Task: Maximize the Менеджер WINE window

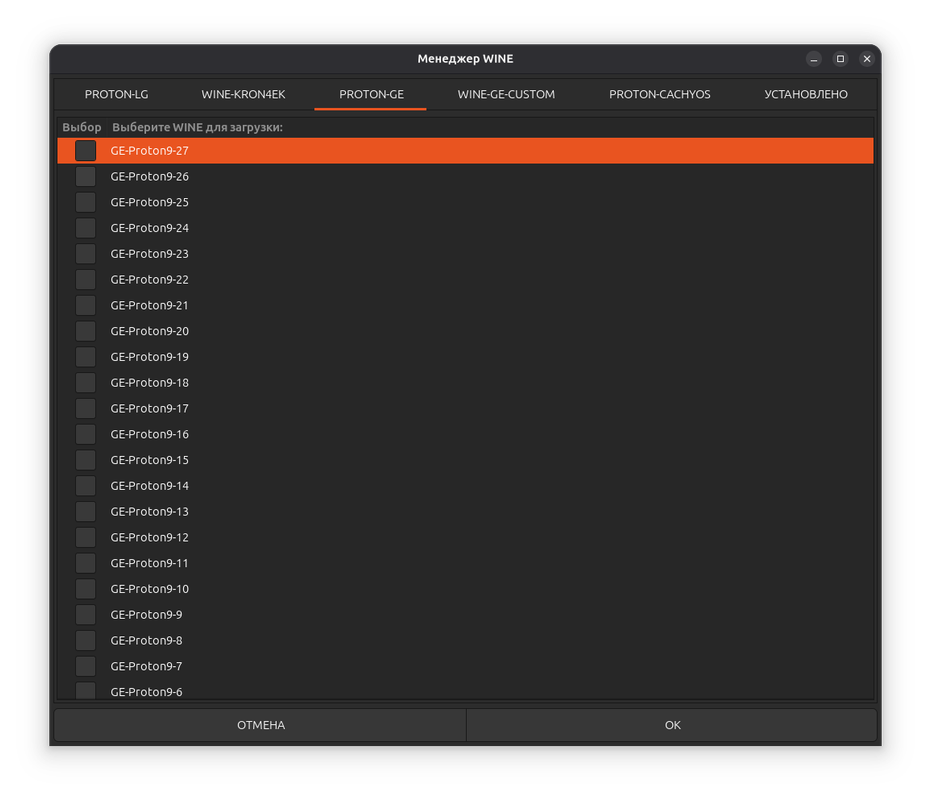Action: pyautogui.click(x=840, y=59)
